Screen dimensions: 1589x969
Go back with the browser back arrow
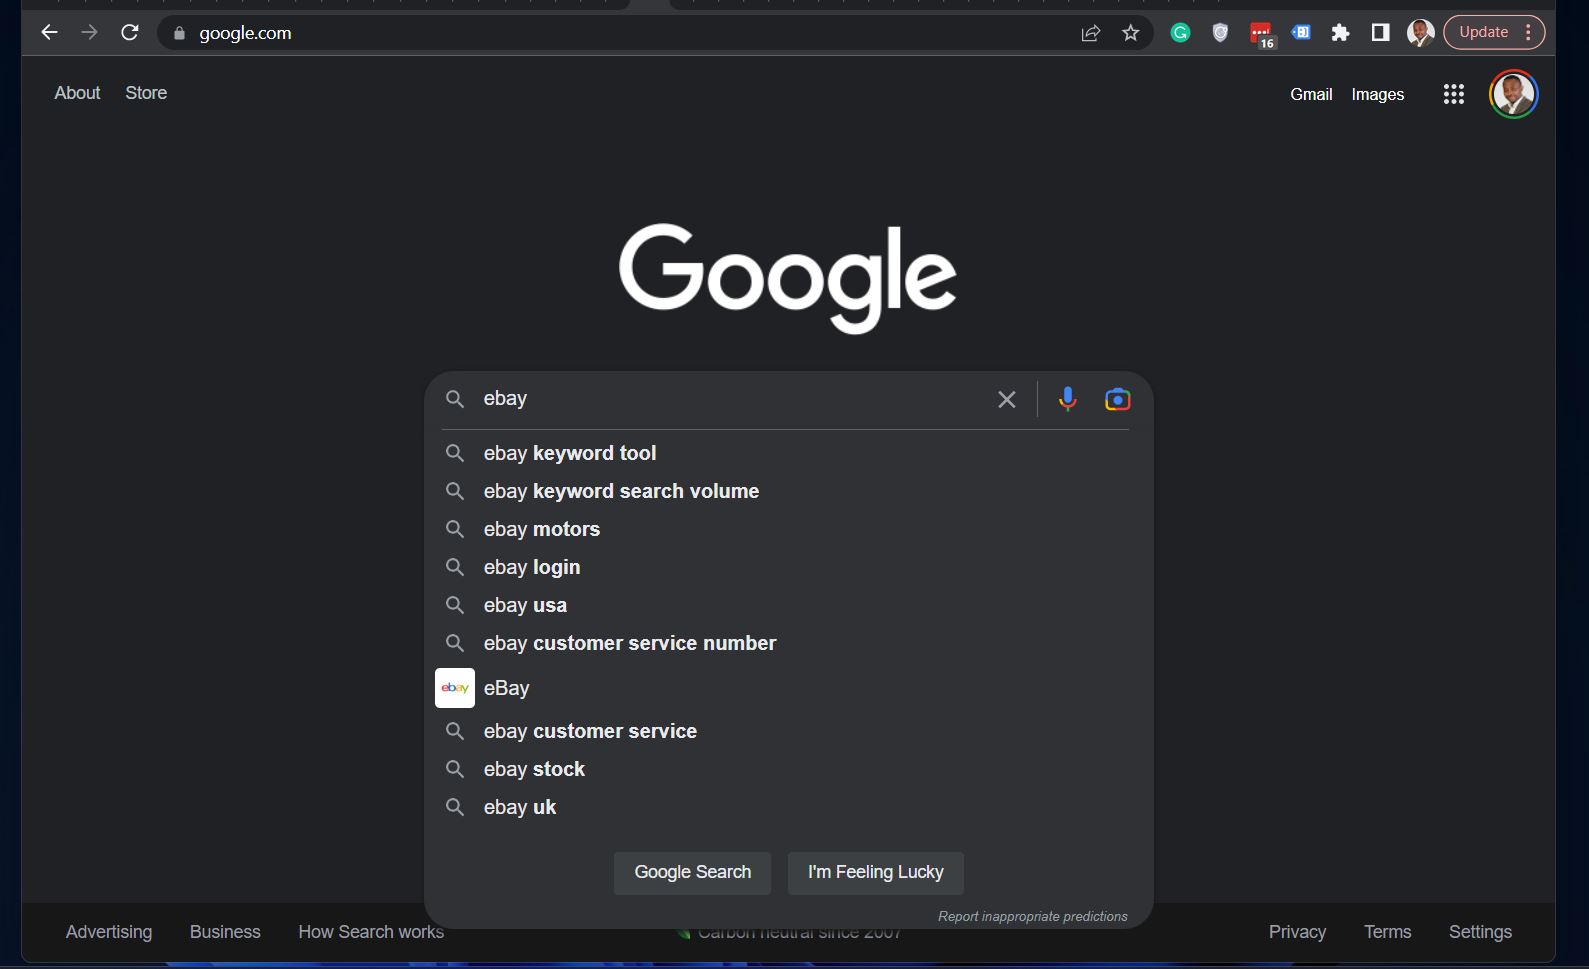click(49, 32)
